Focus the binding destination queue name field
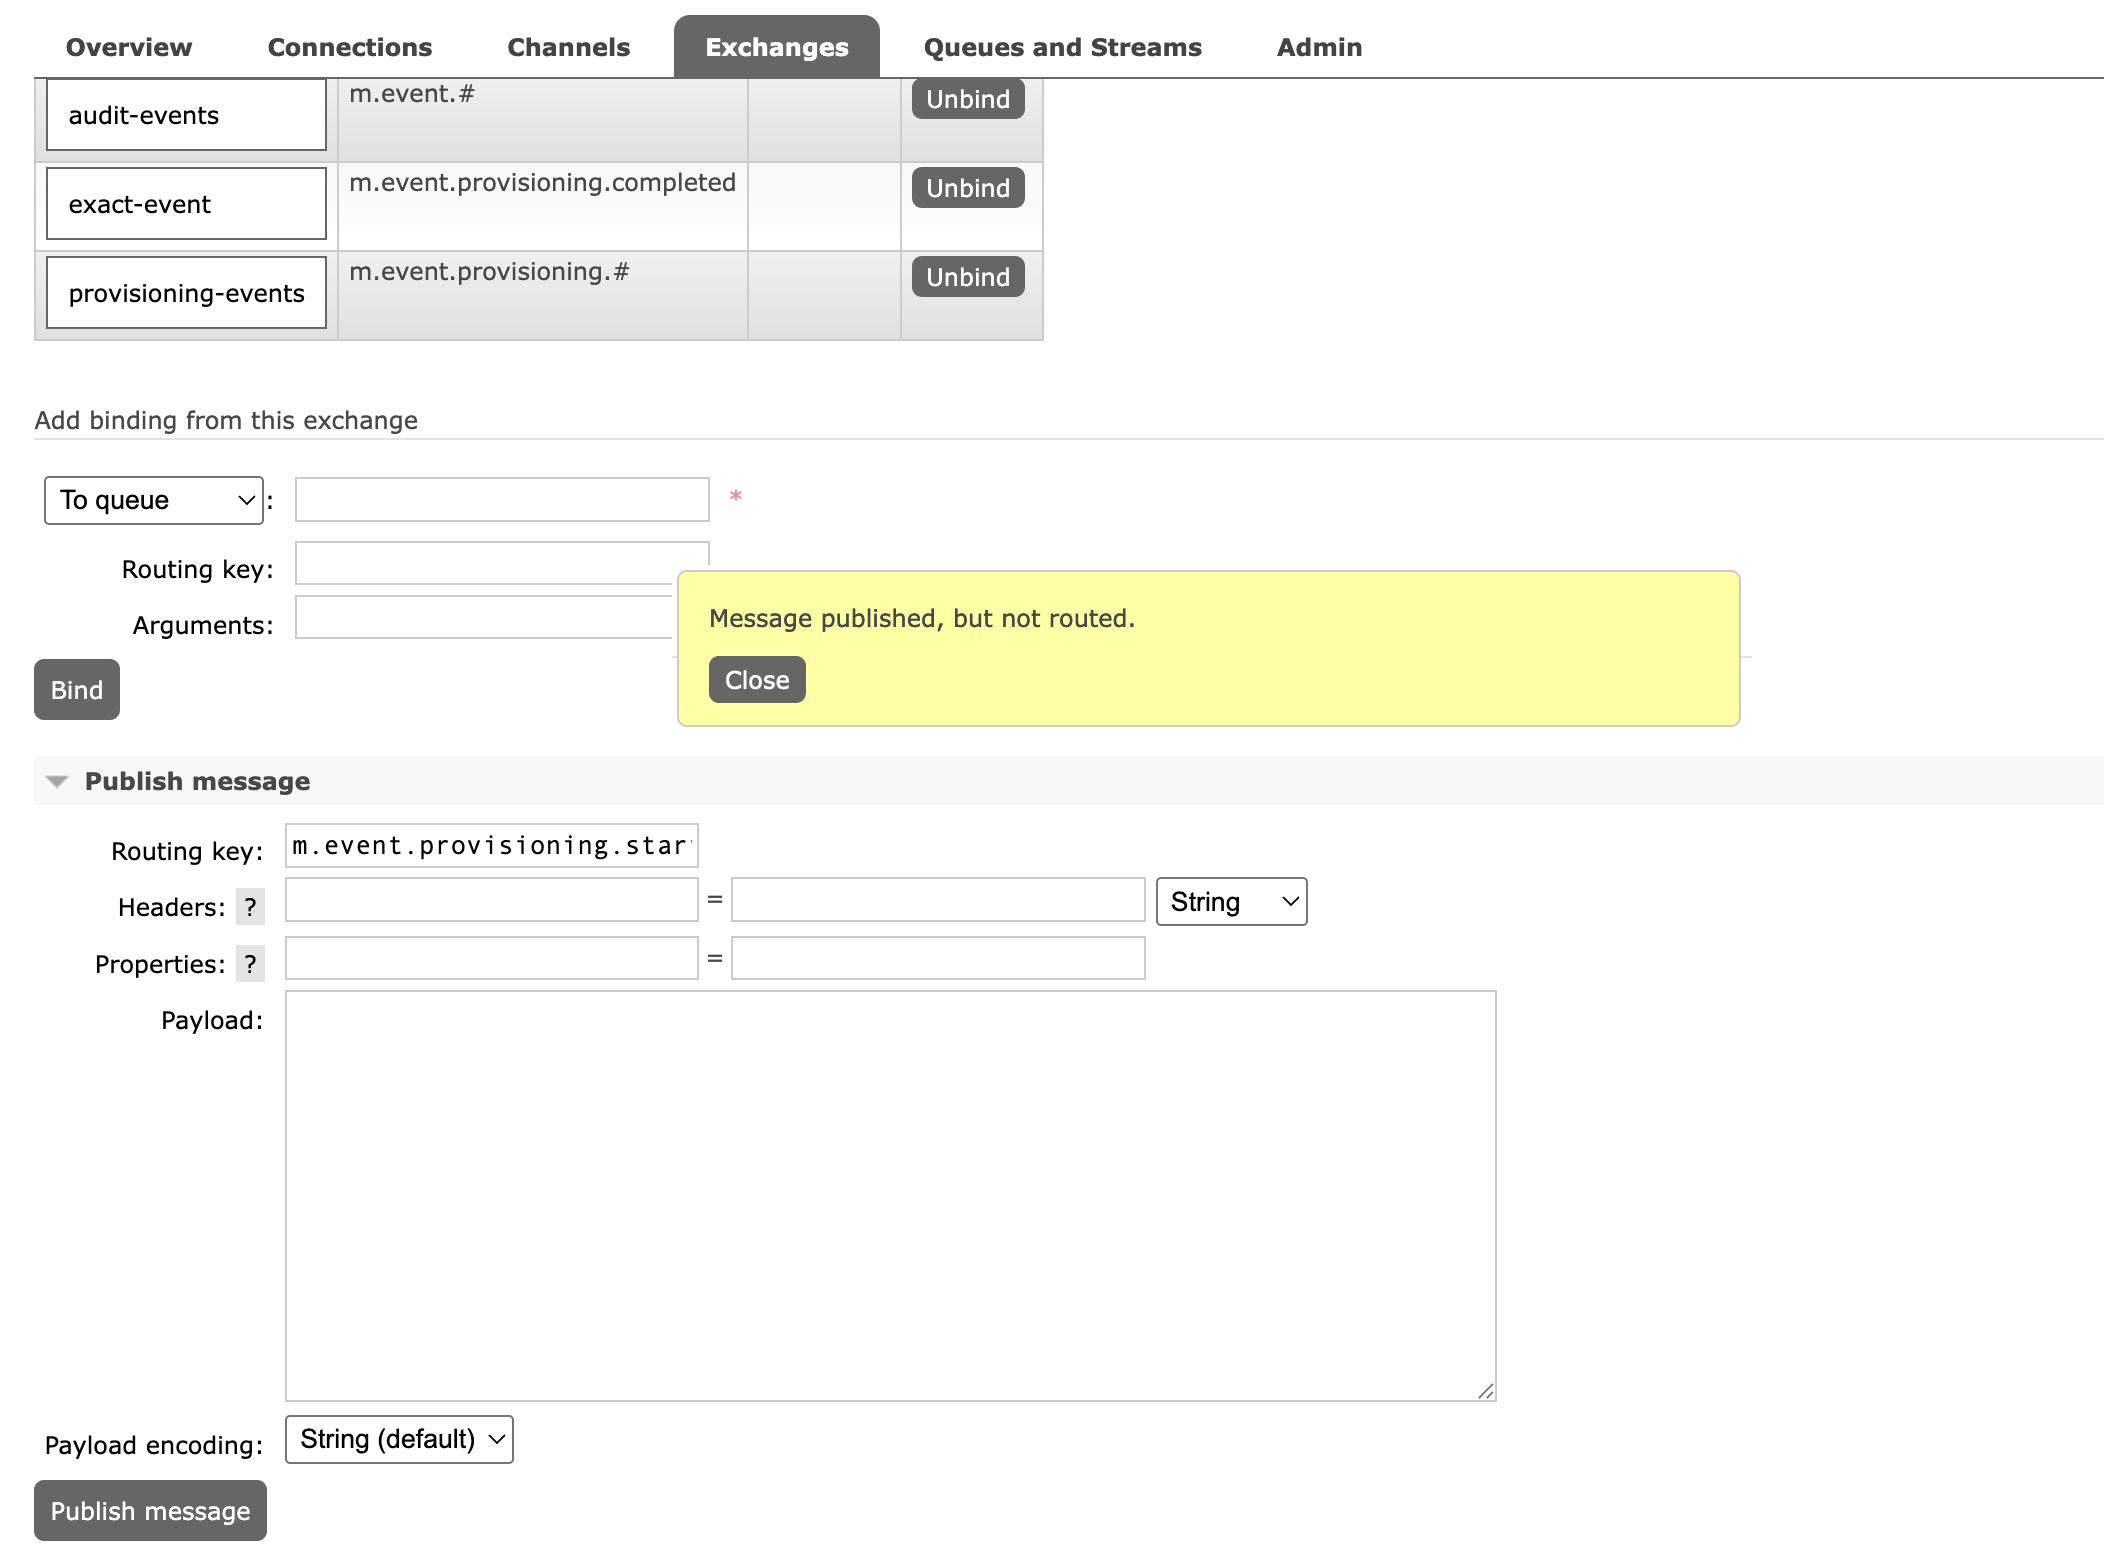This screenshot has height=1548, width=2104. pyautogui.click(x=502, y=499)
